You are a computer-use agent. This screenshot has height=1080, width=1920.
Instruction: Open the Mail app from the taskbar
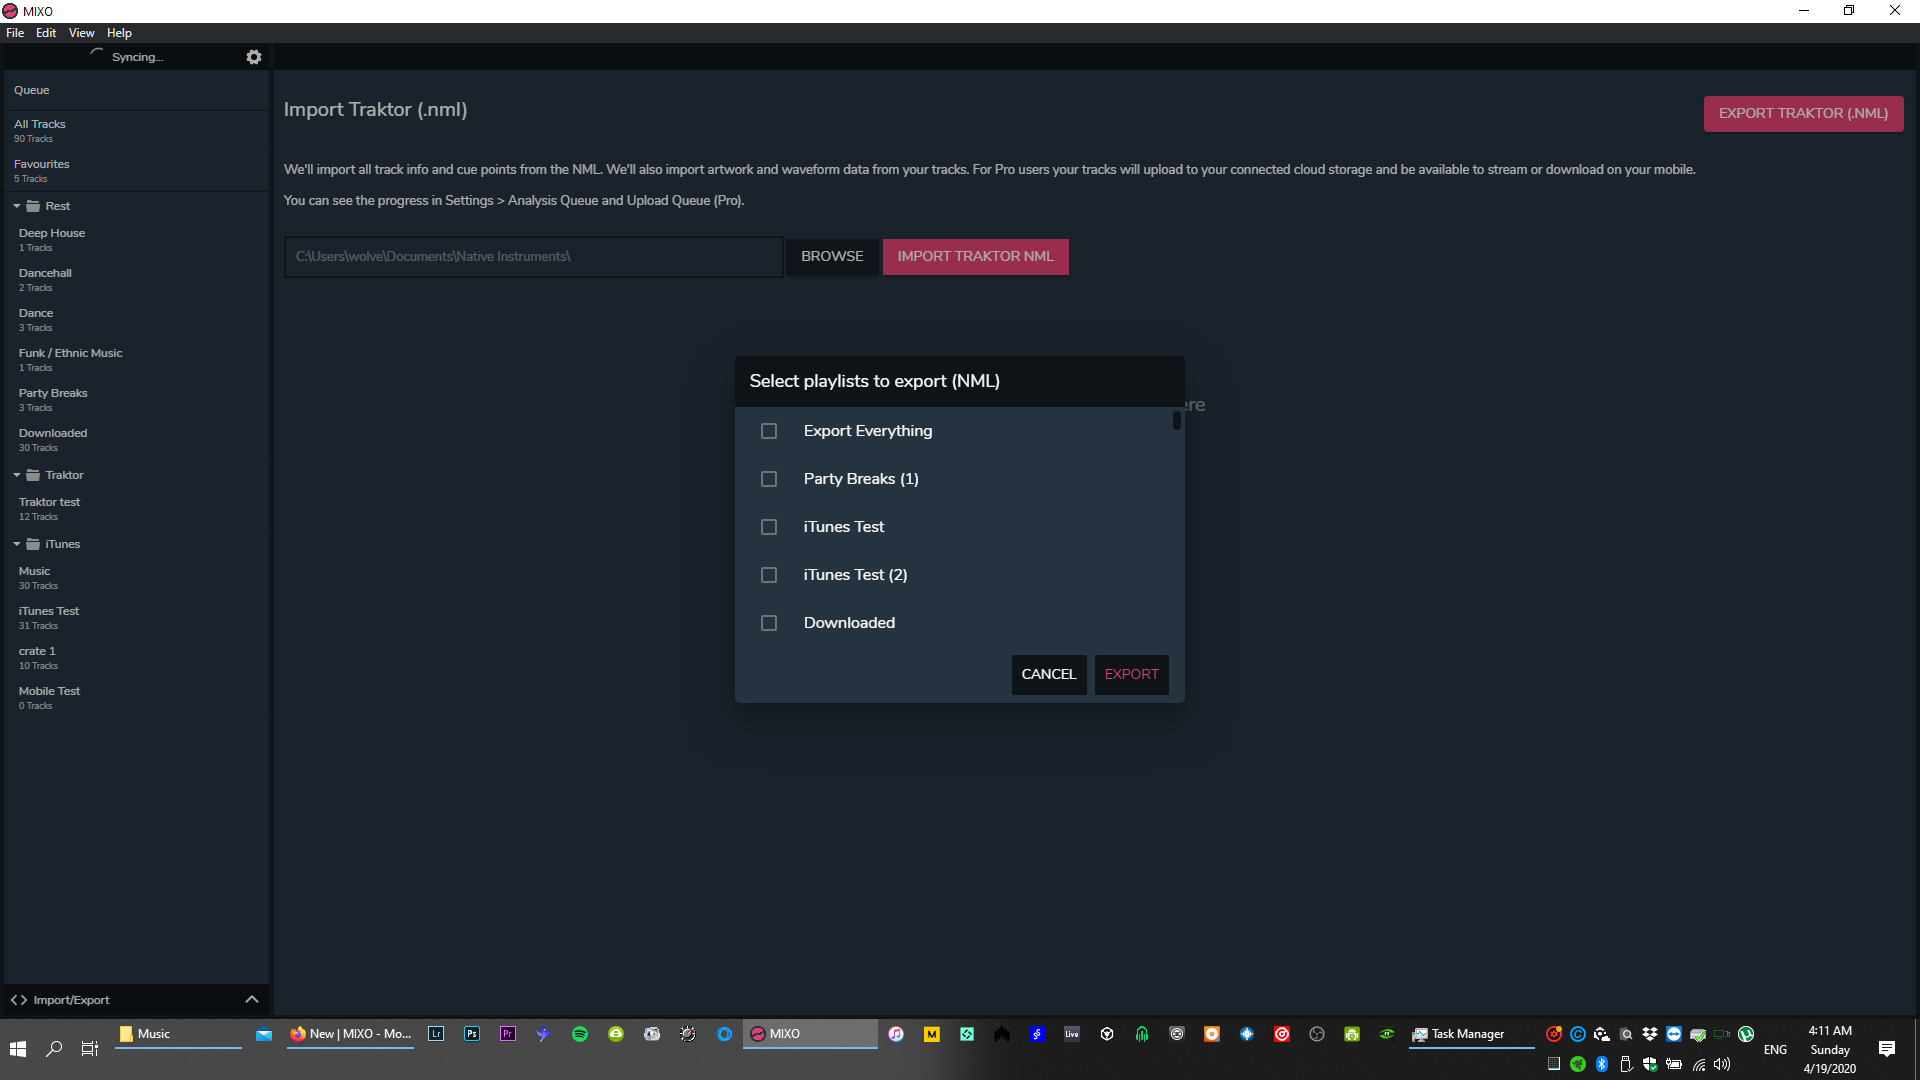tap(264, 1034)
